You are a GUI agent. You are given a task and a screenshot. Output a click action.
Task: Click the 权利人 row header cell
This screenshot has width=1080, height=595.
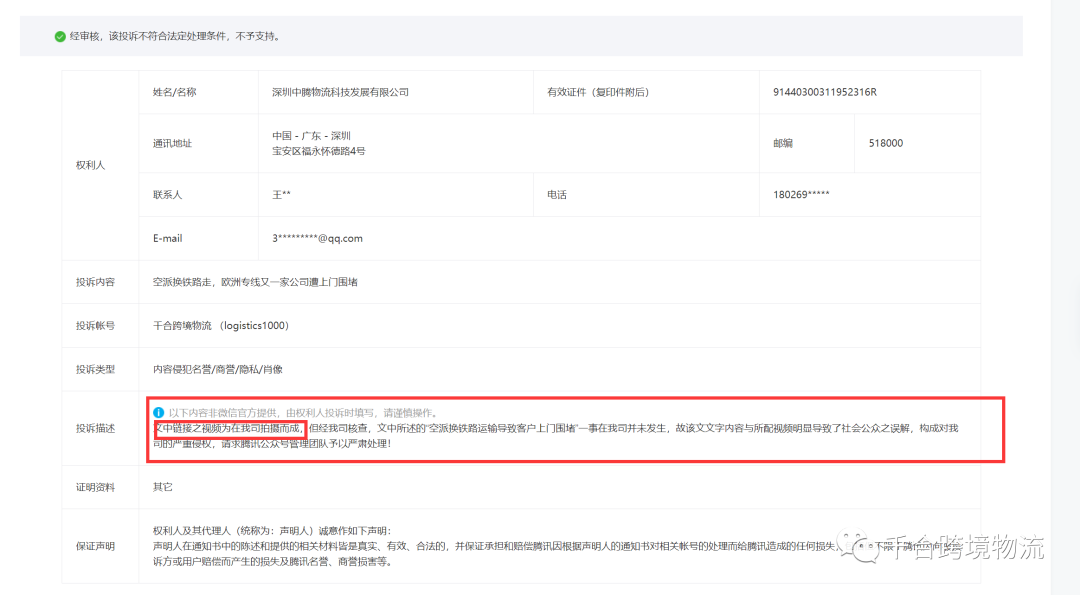click(x=101, y=165)
